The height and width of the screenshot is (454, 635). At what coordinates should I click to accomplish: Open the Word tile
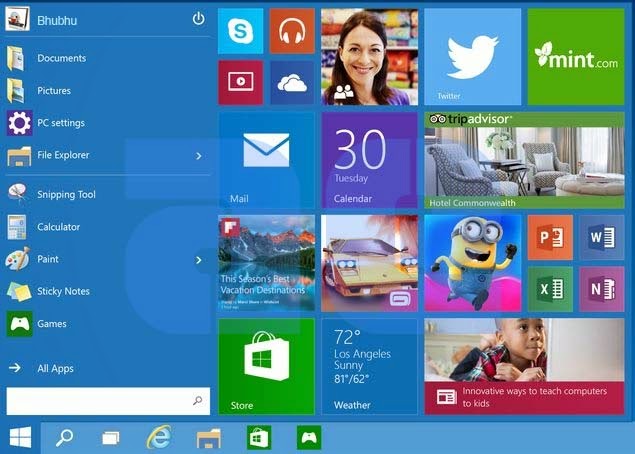[x=602, y=237]
